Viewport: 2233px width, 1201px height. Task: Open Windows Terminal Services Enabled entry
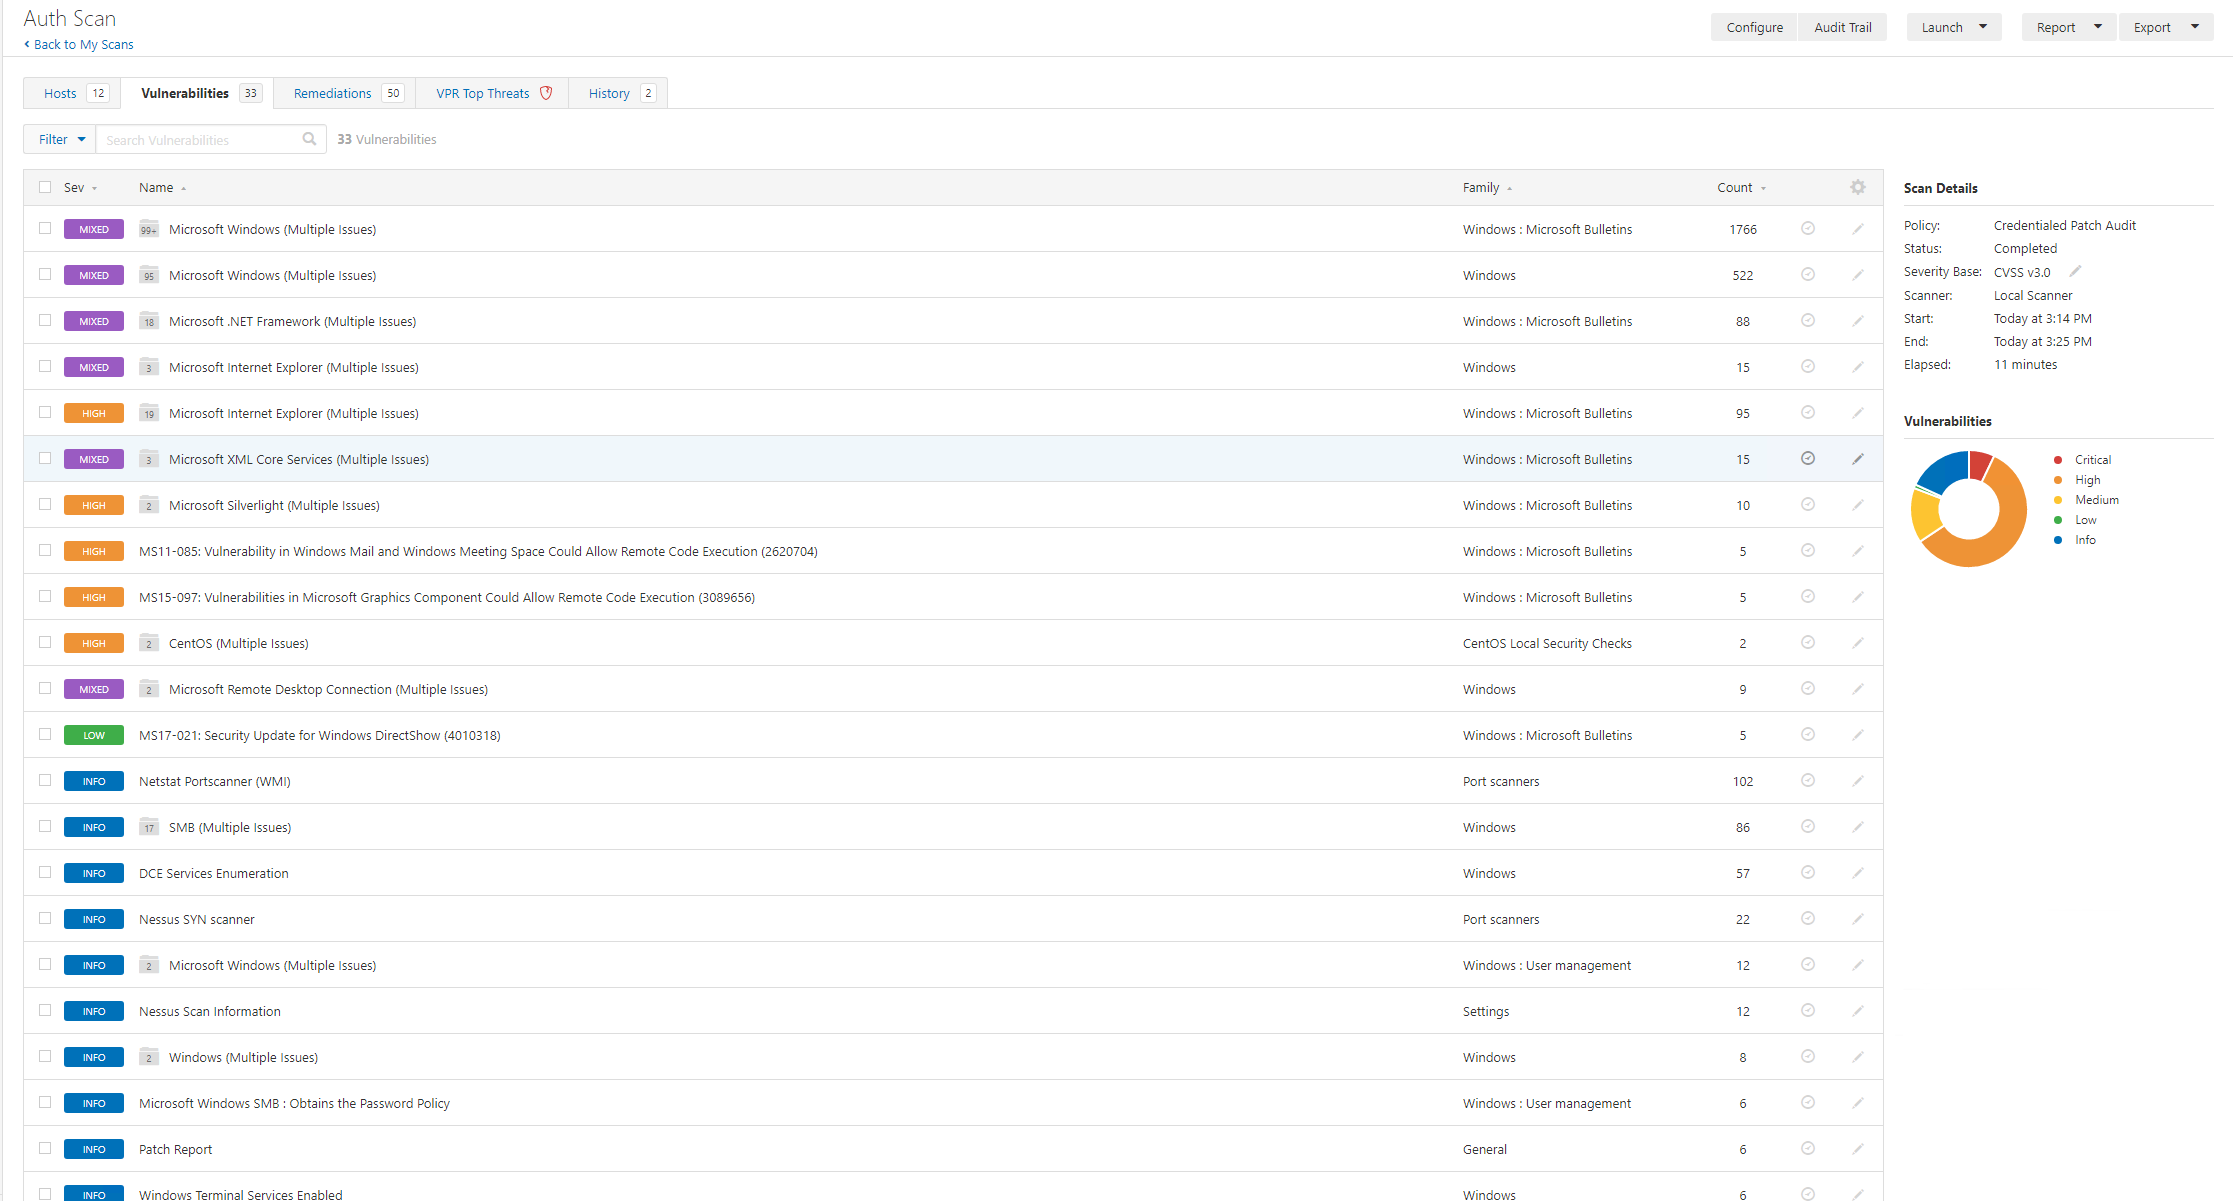(240, 1195)
